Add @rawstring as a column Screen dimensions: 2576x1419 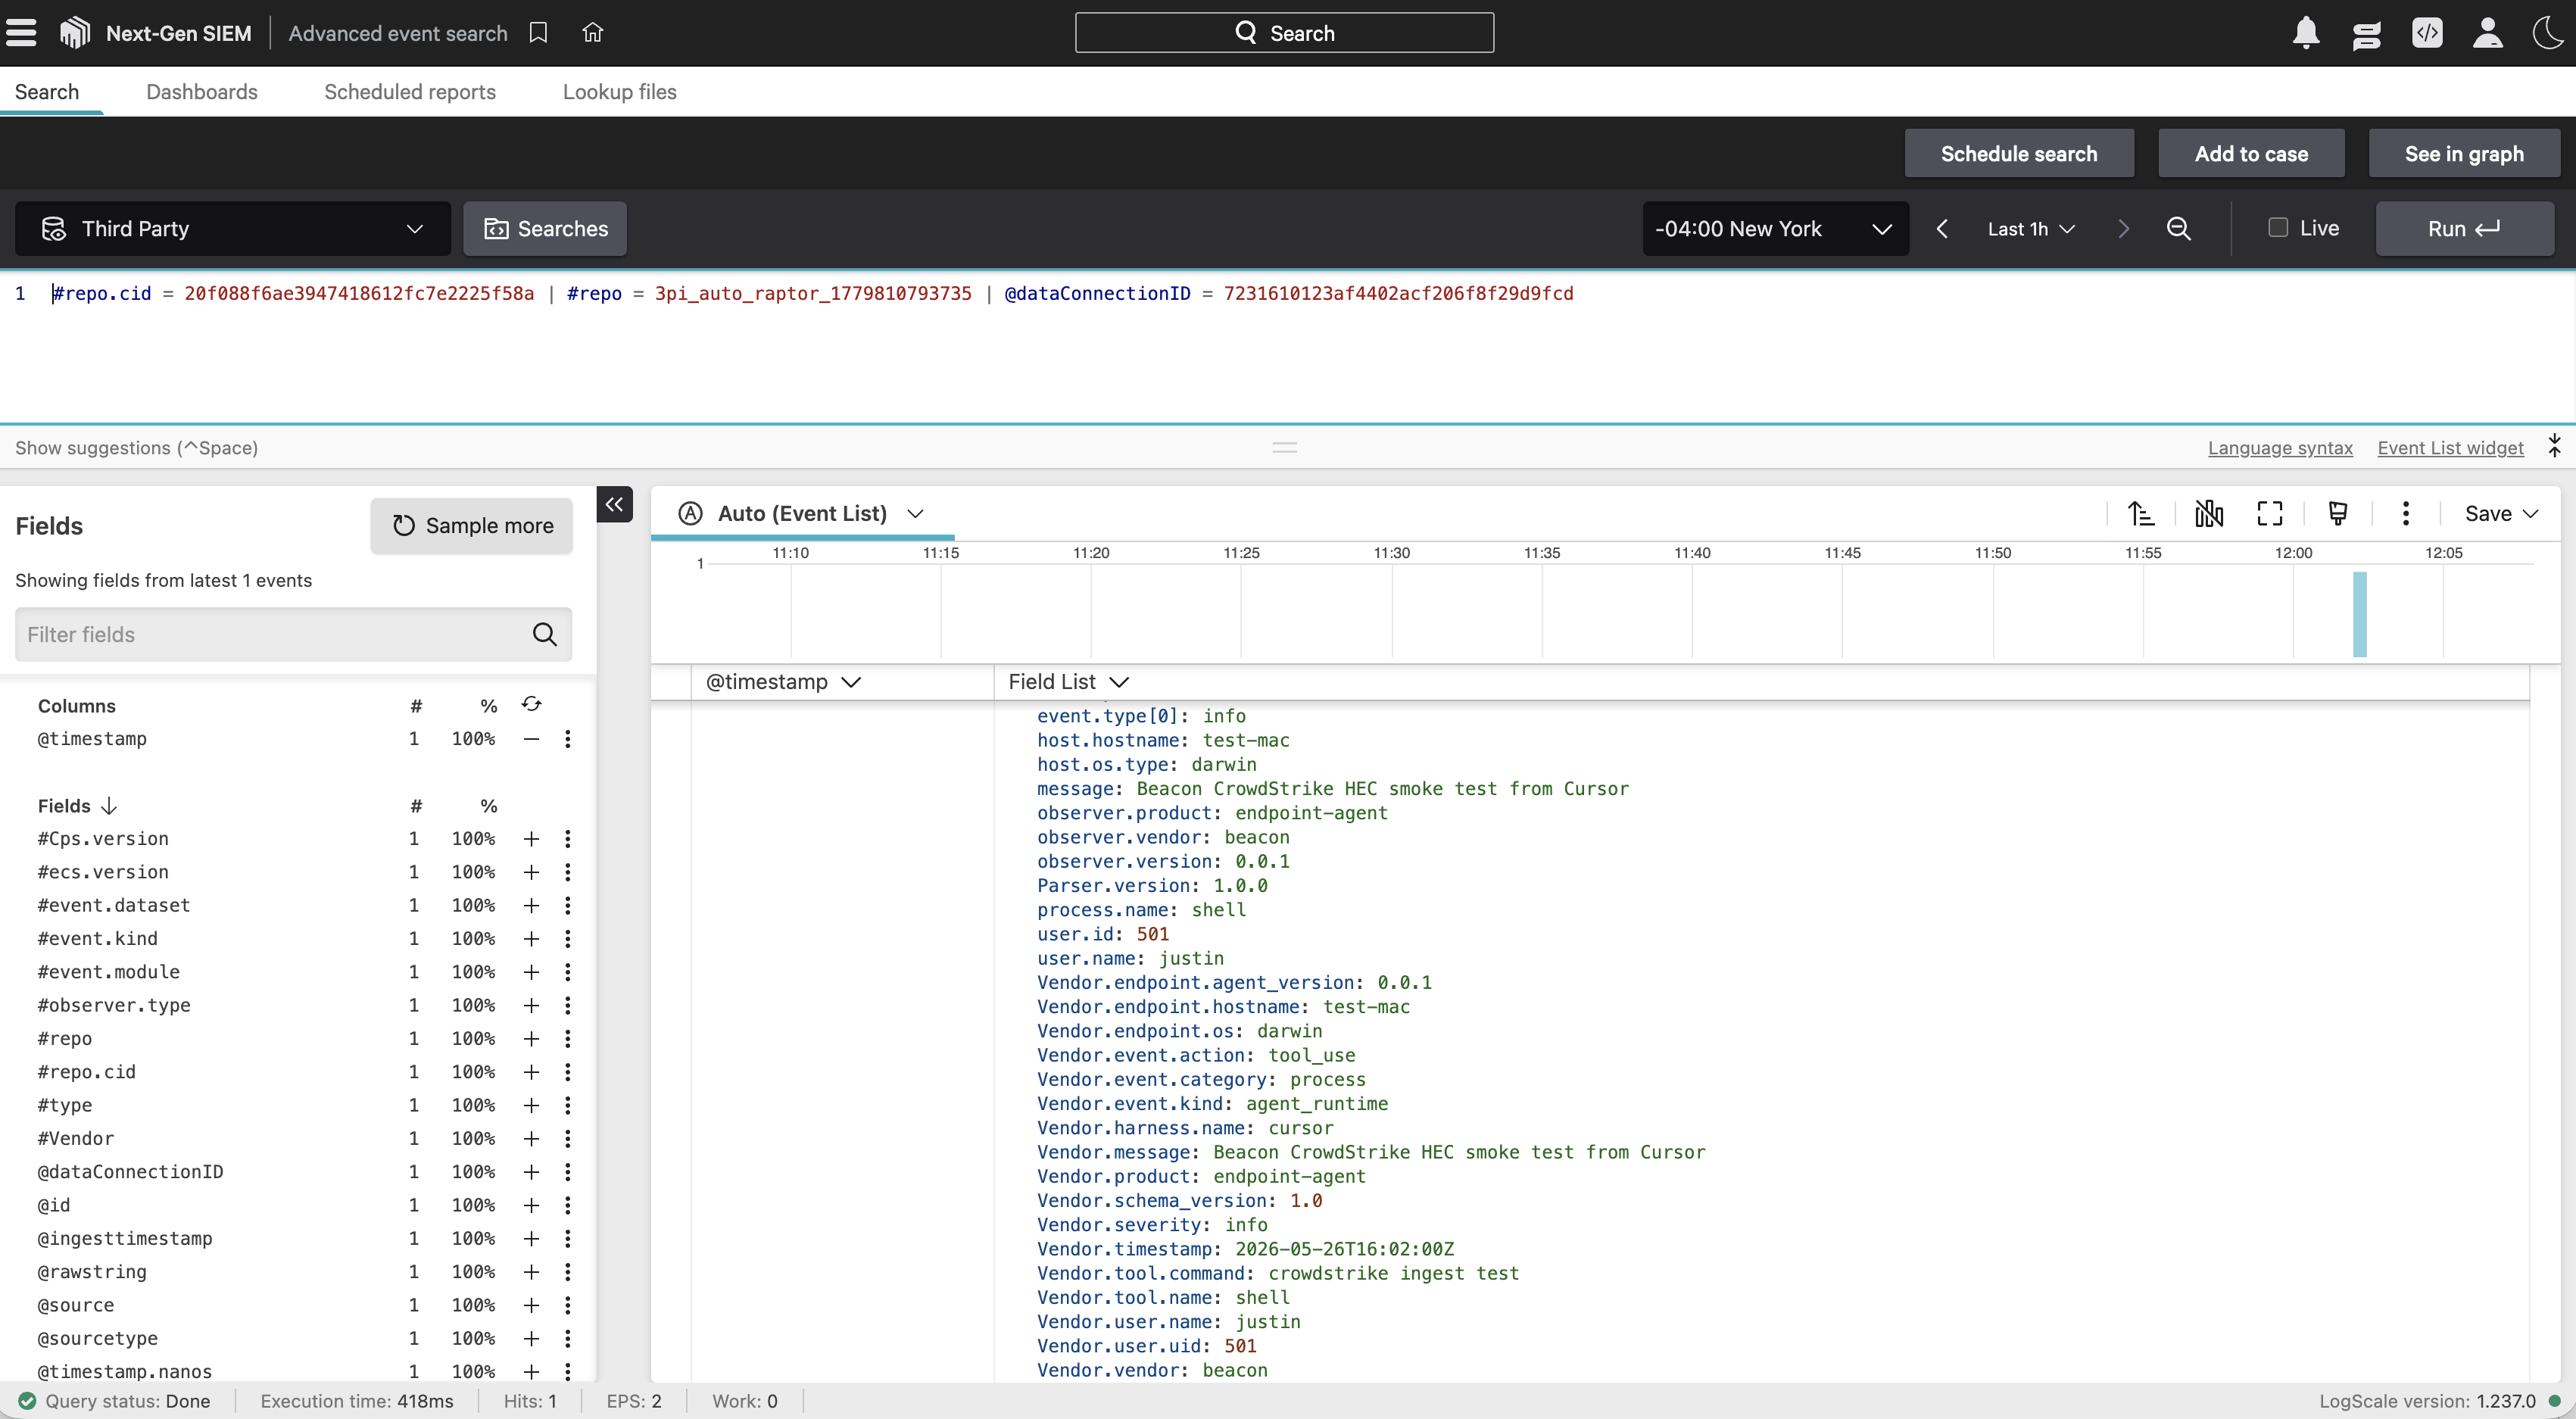(531, 1272)
